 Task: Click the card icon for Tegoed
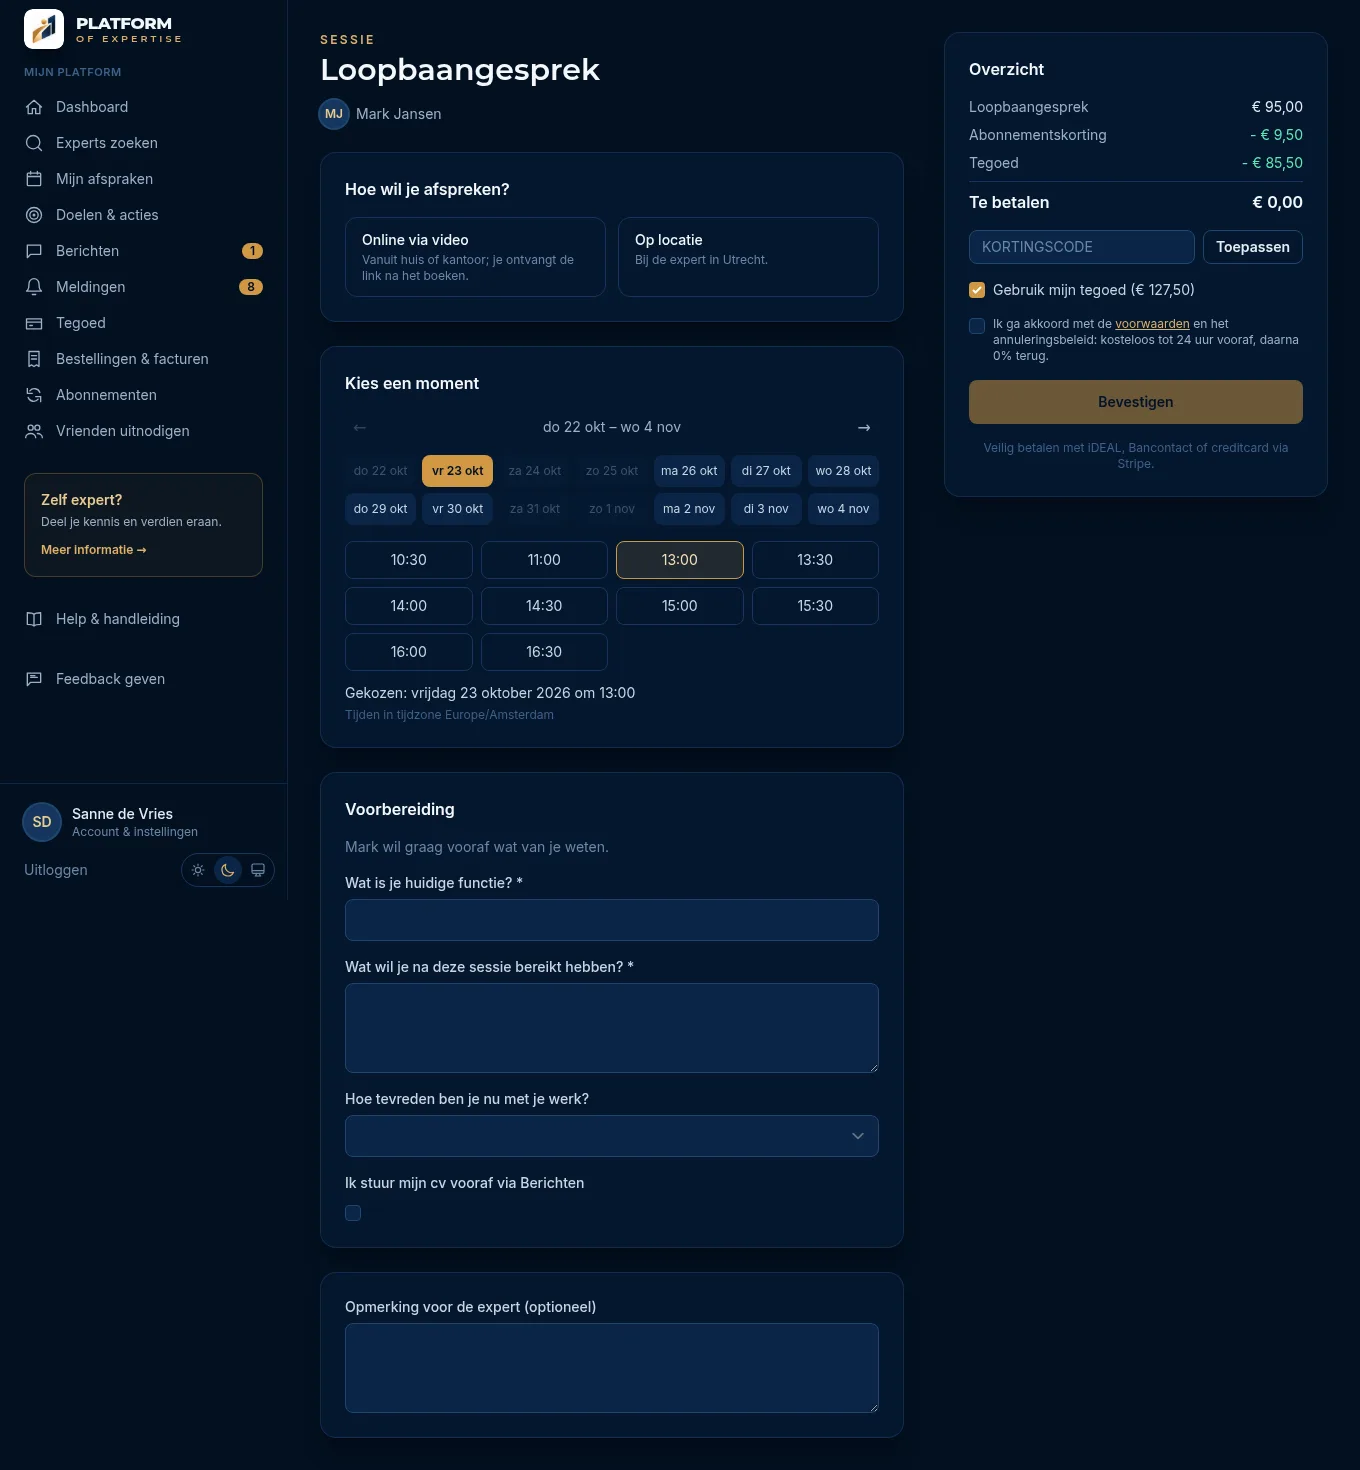point(34,323)
